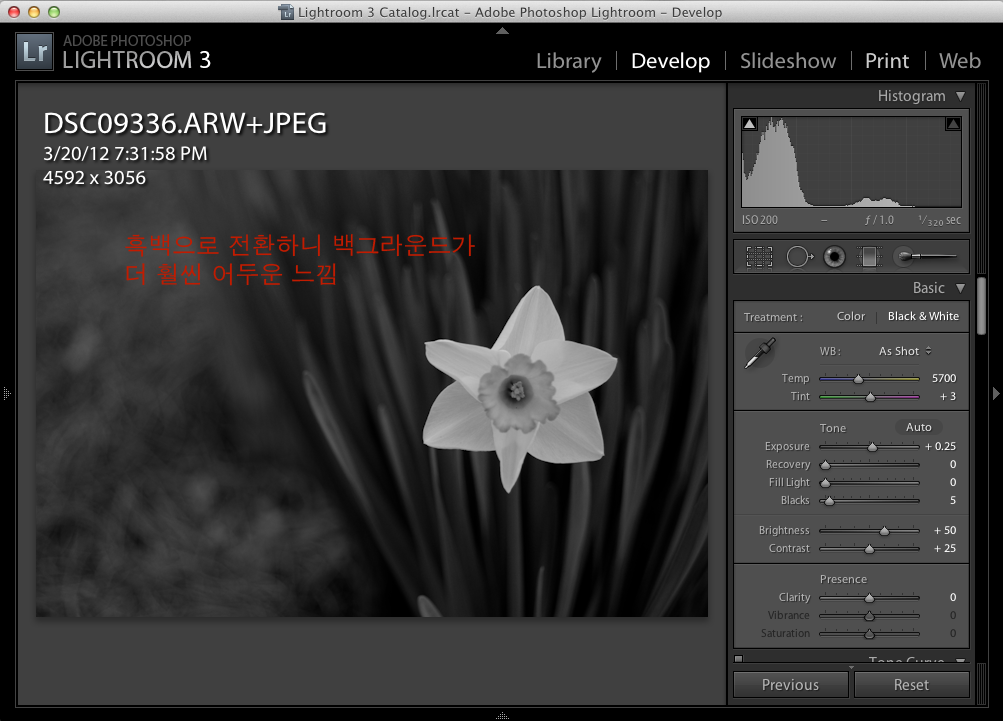1003x721 pixels.
Task: Toggle shadow clipping indicator in histogram
Action: click(750, 124)
